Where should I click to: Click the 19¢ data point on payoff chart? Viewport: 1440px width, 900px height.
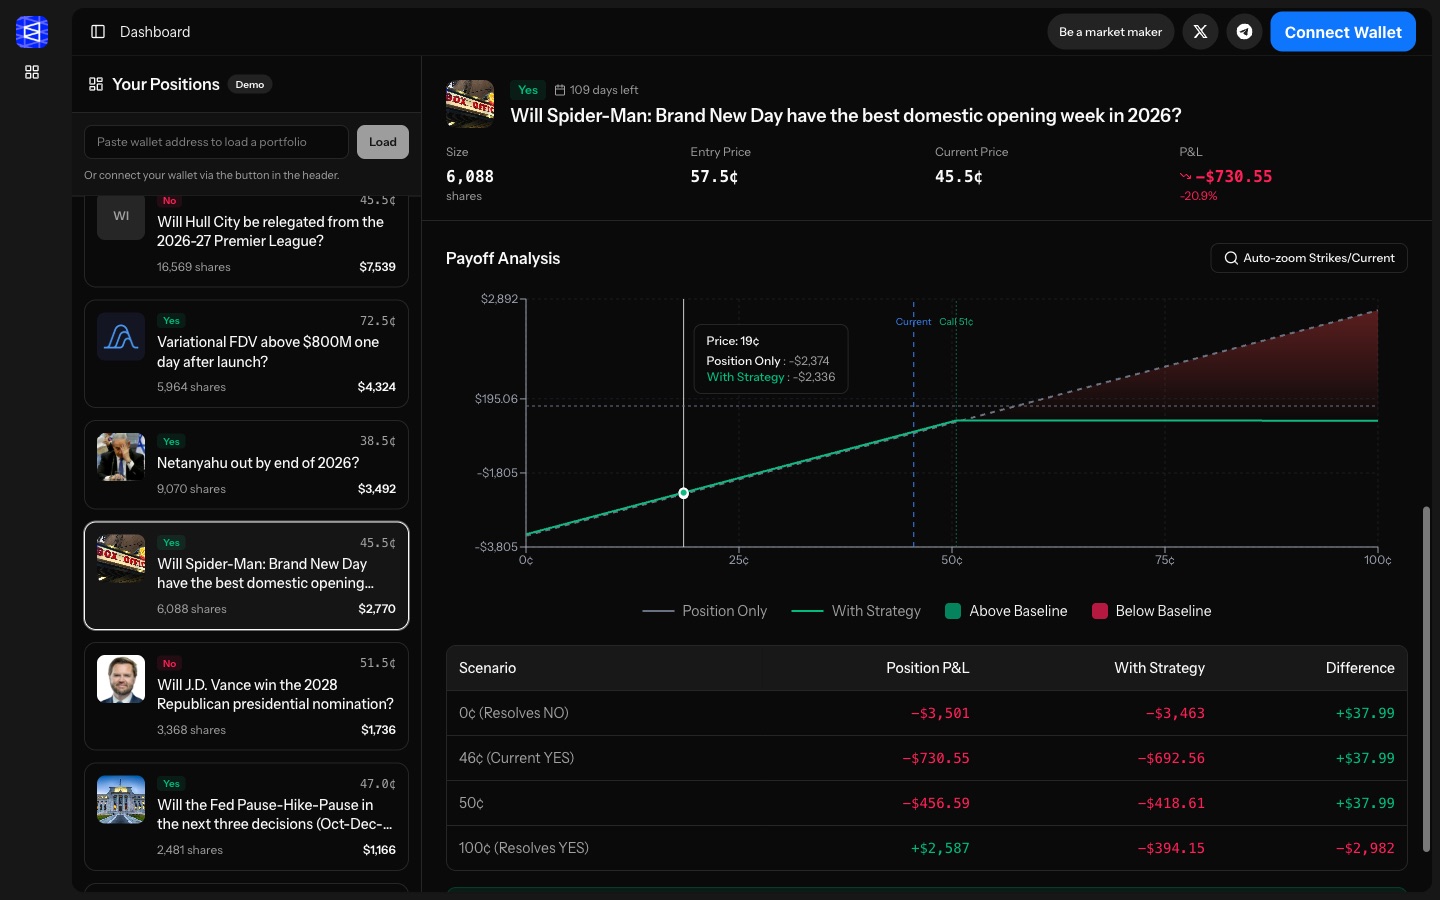click(x=684, y=493)
